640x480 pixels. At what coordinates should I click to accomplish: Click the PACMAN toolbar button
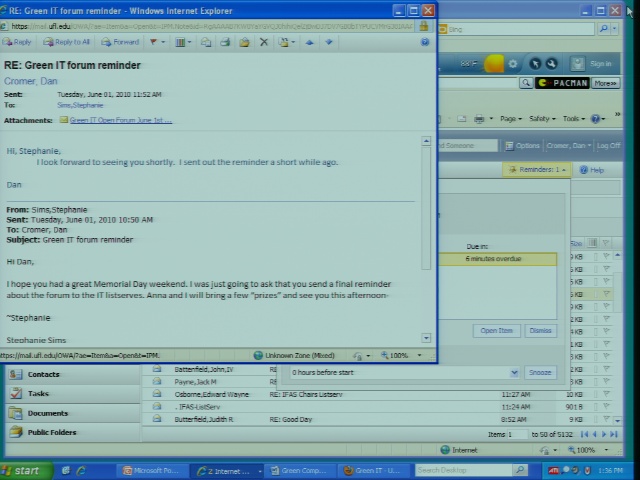tap(562, 83)
